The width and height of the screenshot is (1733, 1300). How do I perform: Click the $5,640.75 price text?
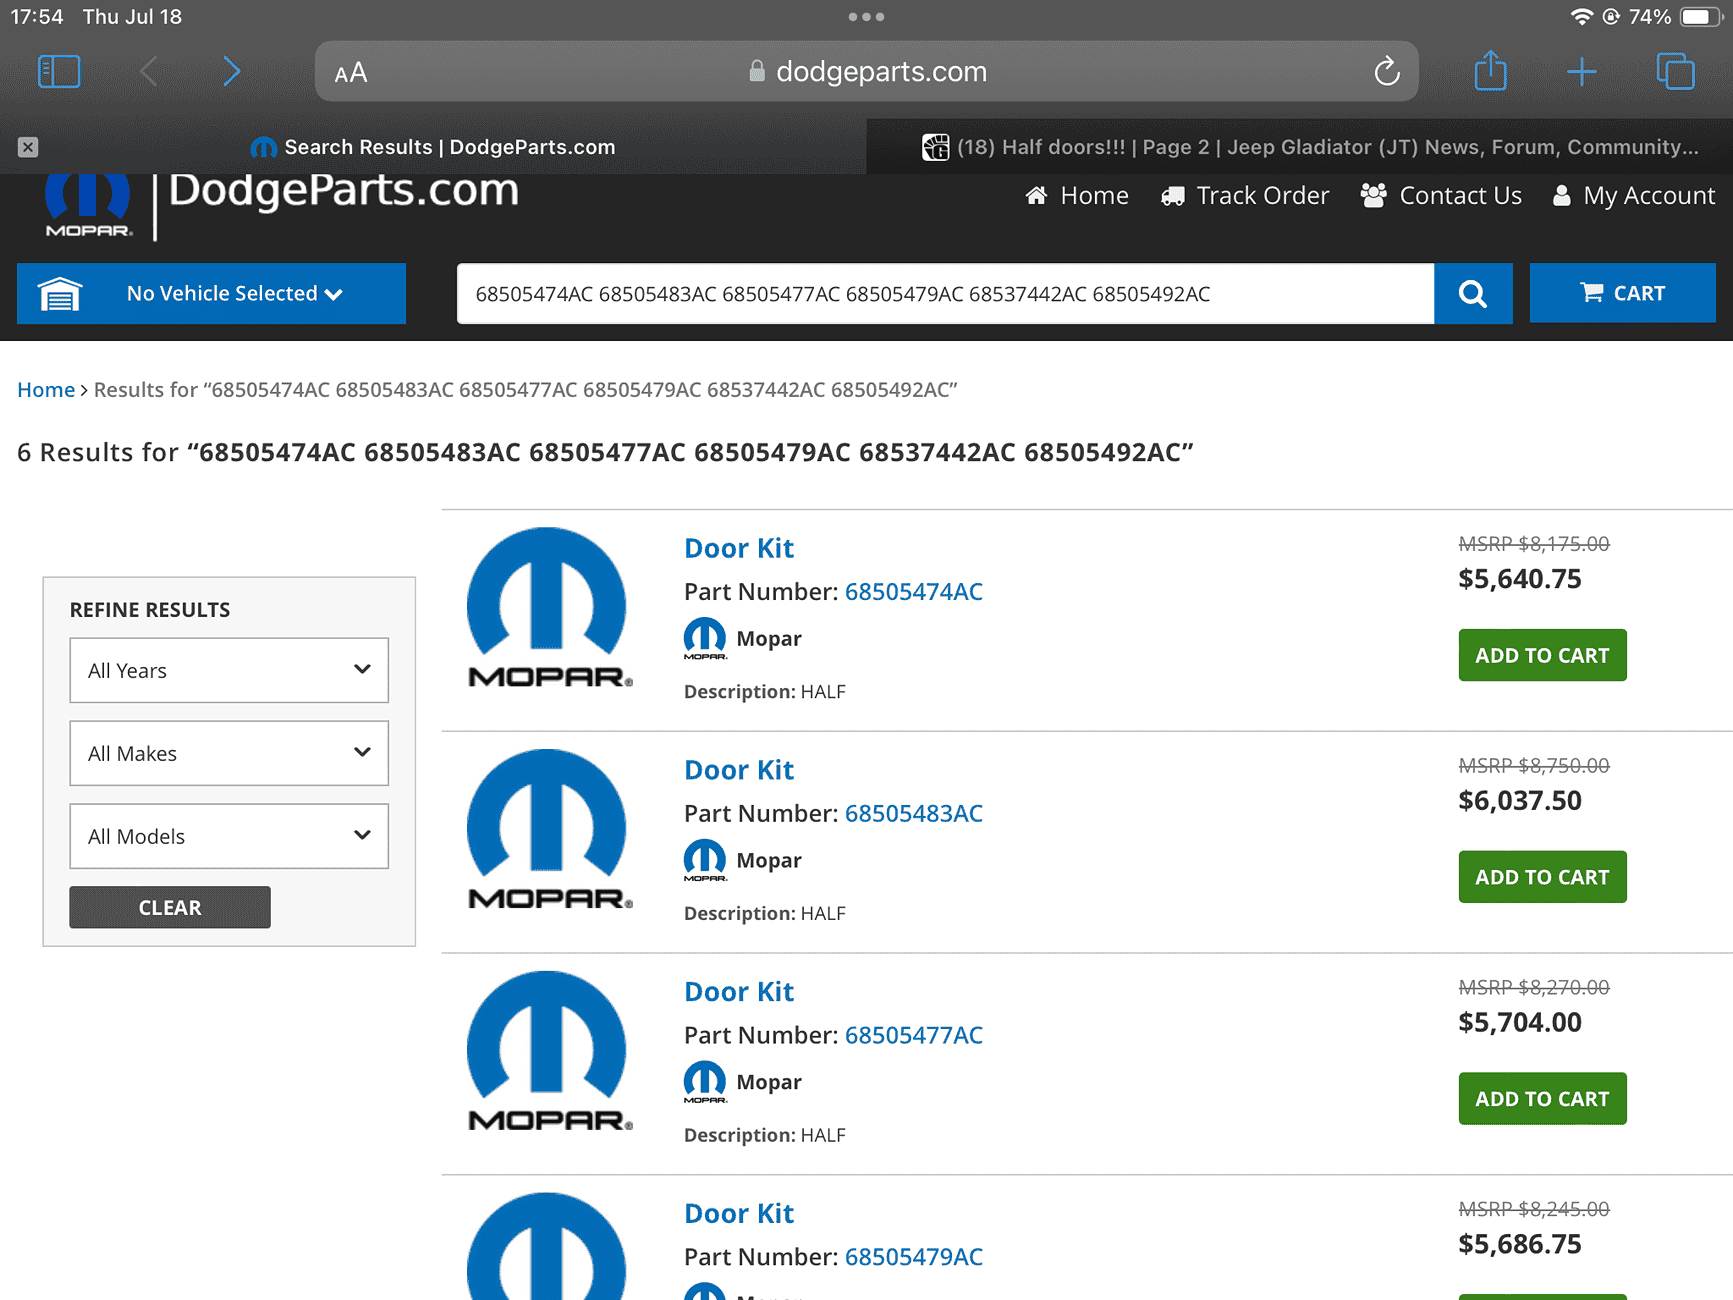[x=1520, y=579]
